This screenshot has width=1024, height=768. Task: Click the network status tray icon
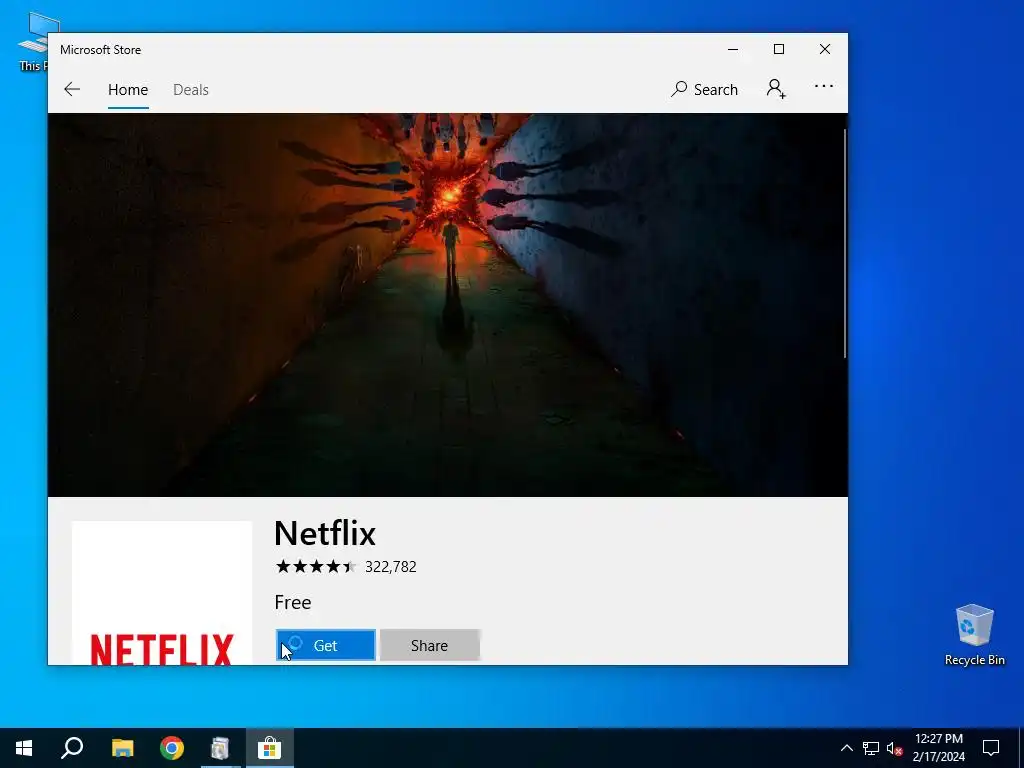871,748
